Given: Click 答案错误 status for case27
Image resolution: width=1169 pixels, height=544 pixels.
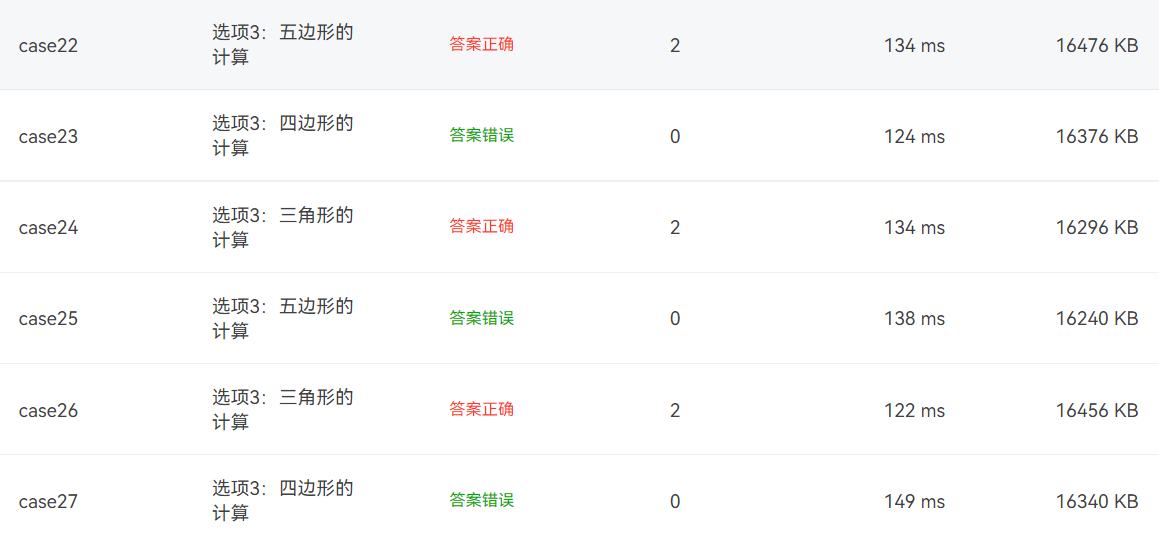Looking at the screenshot, I should click(482, 500).
